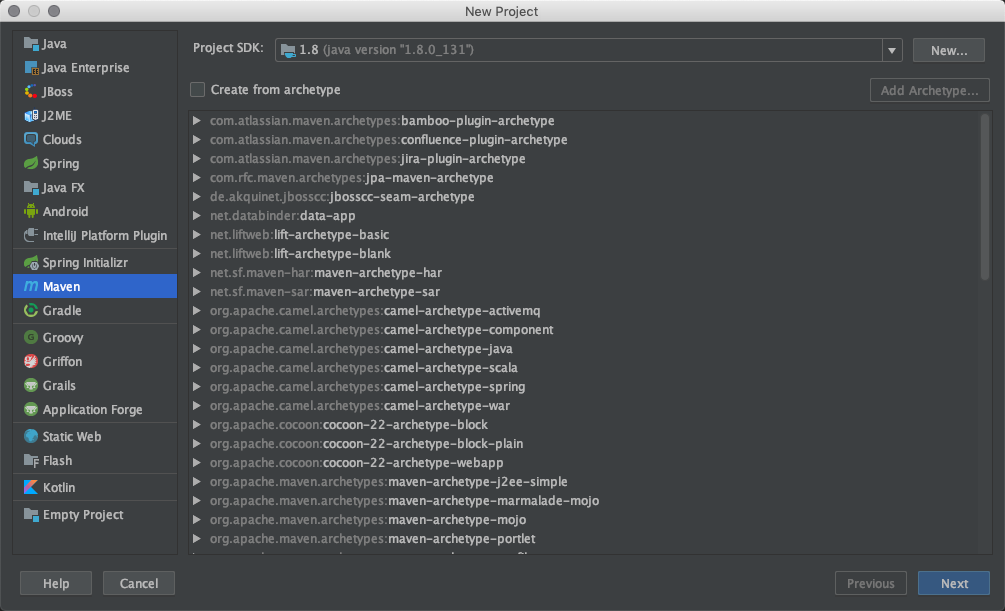Click the Java Enterprise icon
Viewport: 1005px width, 611px height.
31,67
